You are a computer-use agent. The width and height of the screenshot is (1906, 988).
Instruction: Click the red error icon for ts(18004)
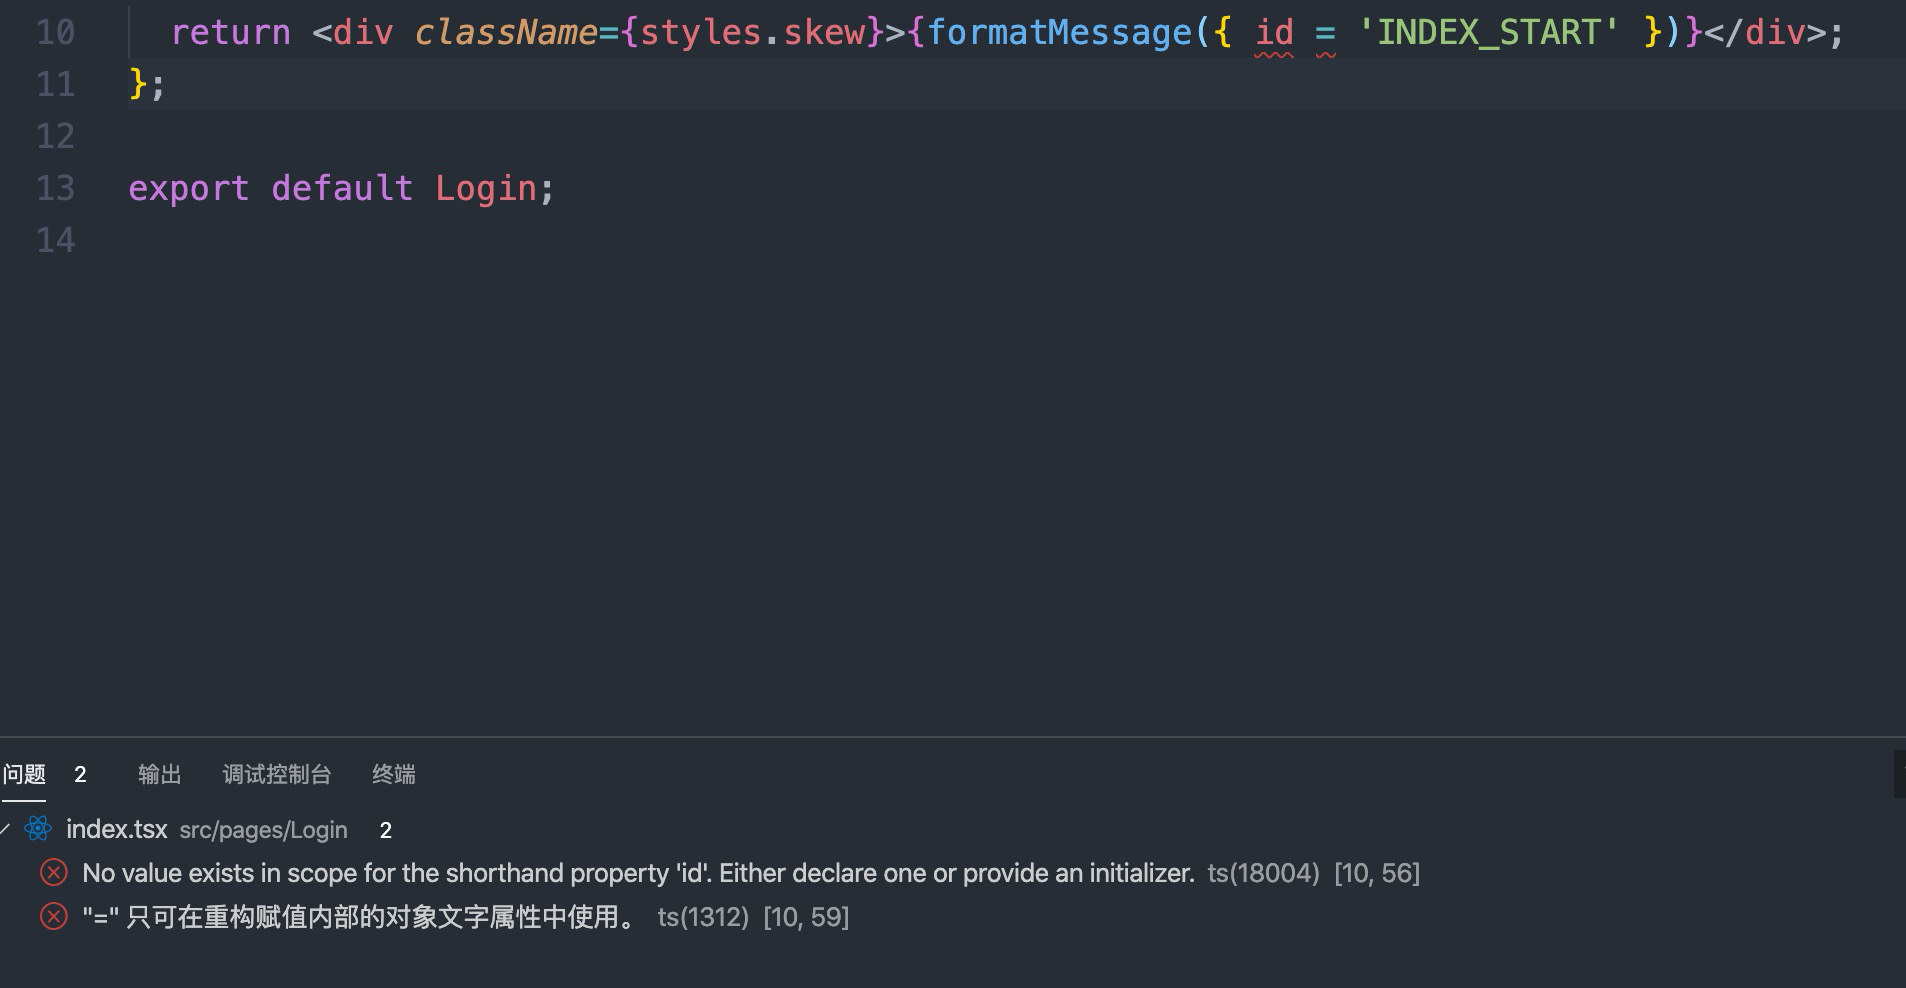[x=52, y=872]
